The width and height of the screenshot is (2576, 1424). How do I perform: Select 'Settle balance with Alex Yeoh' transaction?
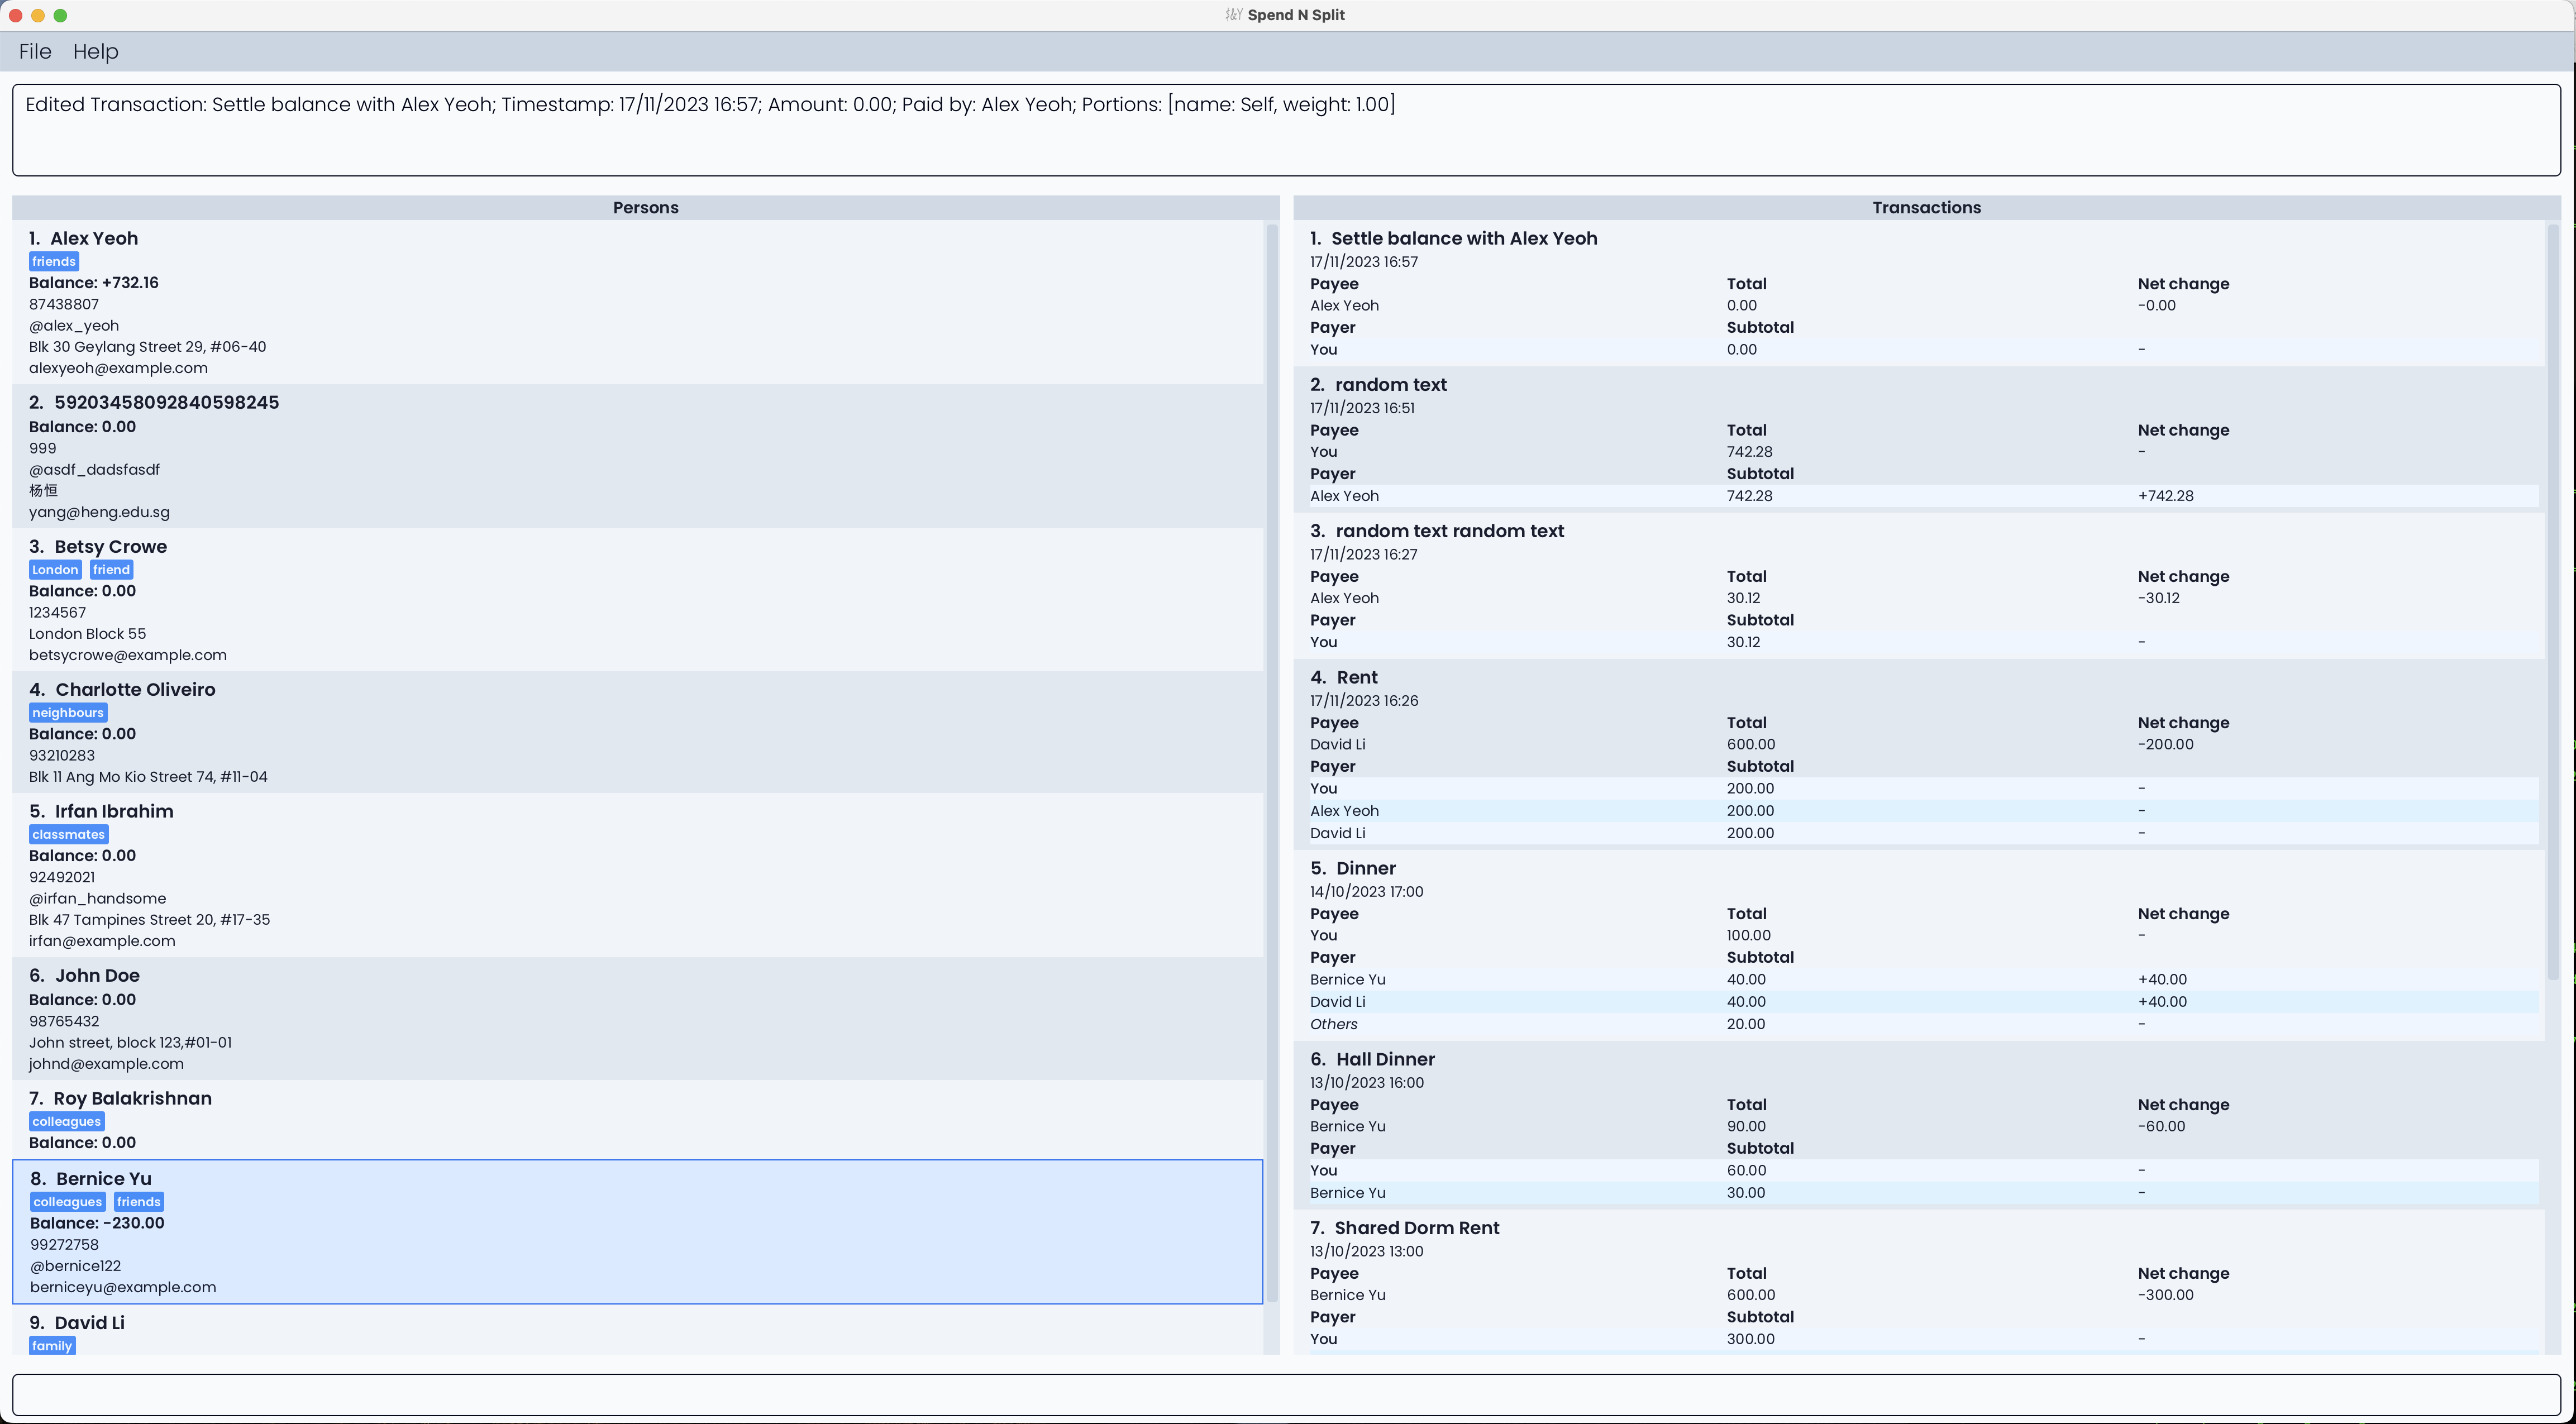point(1464,239)
